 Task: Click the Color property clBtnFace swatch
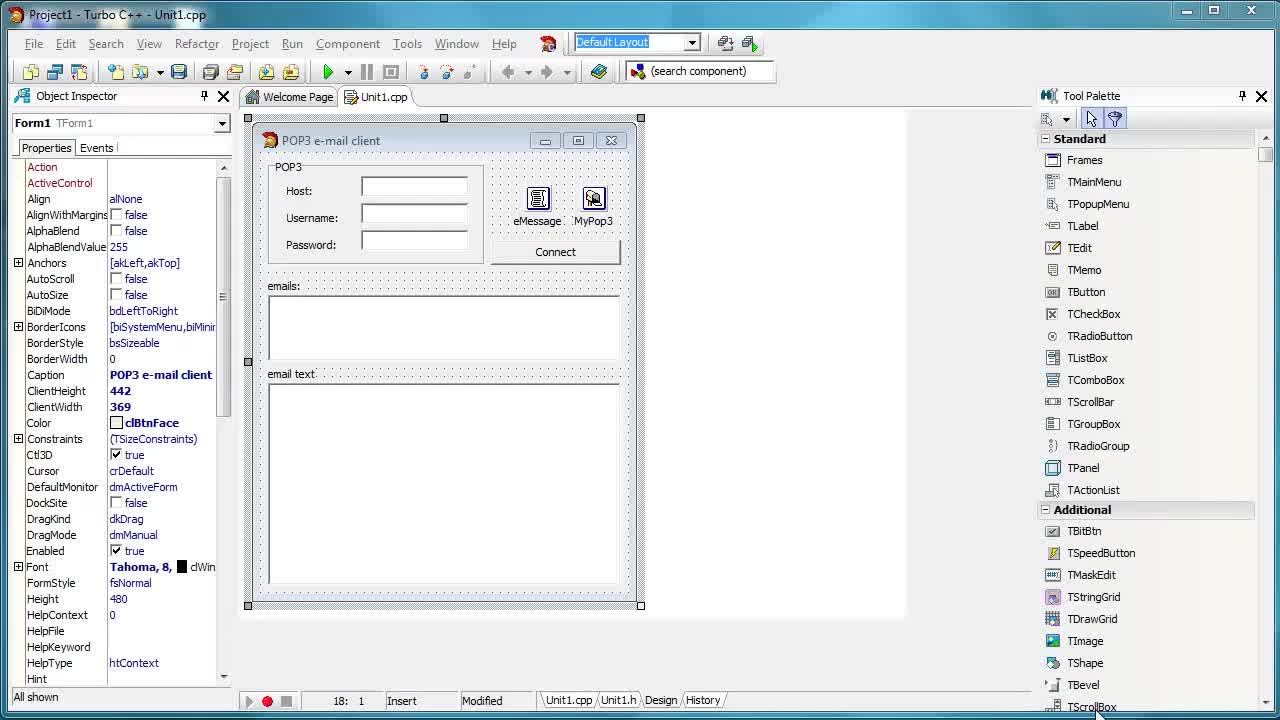click(116, 423)
